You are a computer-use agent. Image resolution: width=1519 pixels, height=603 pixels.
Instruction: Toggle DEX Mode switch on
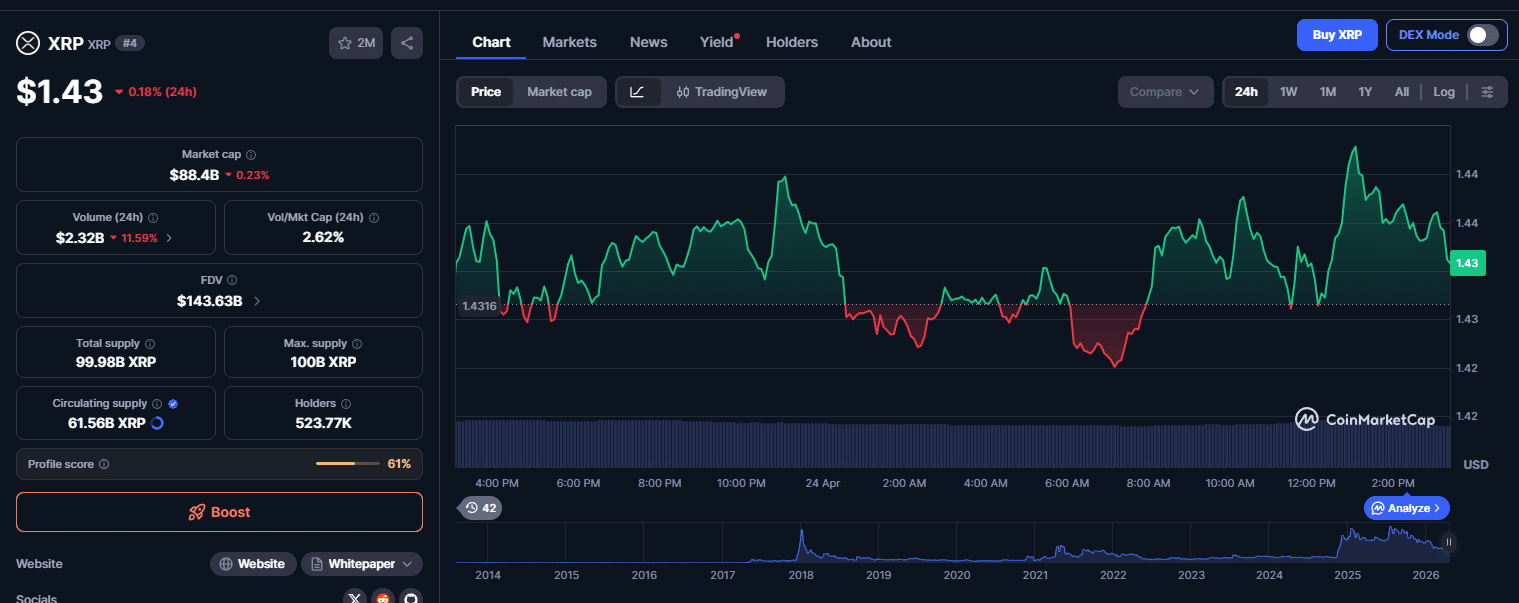tap(1482, 35)
